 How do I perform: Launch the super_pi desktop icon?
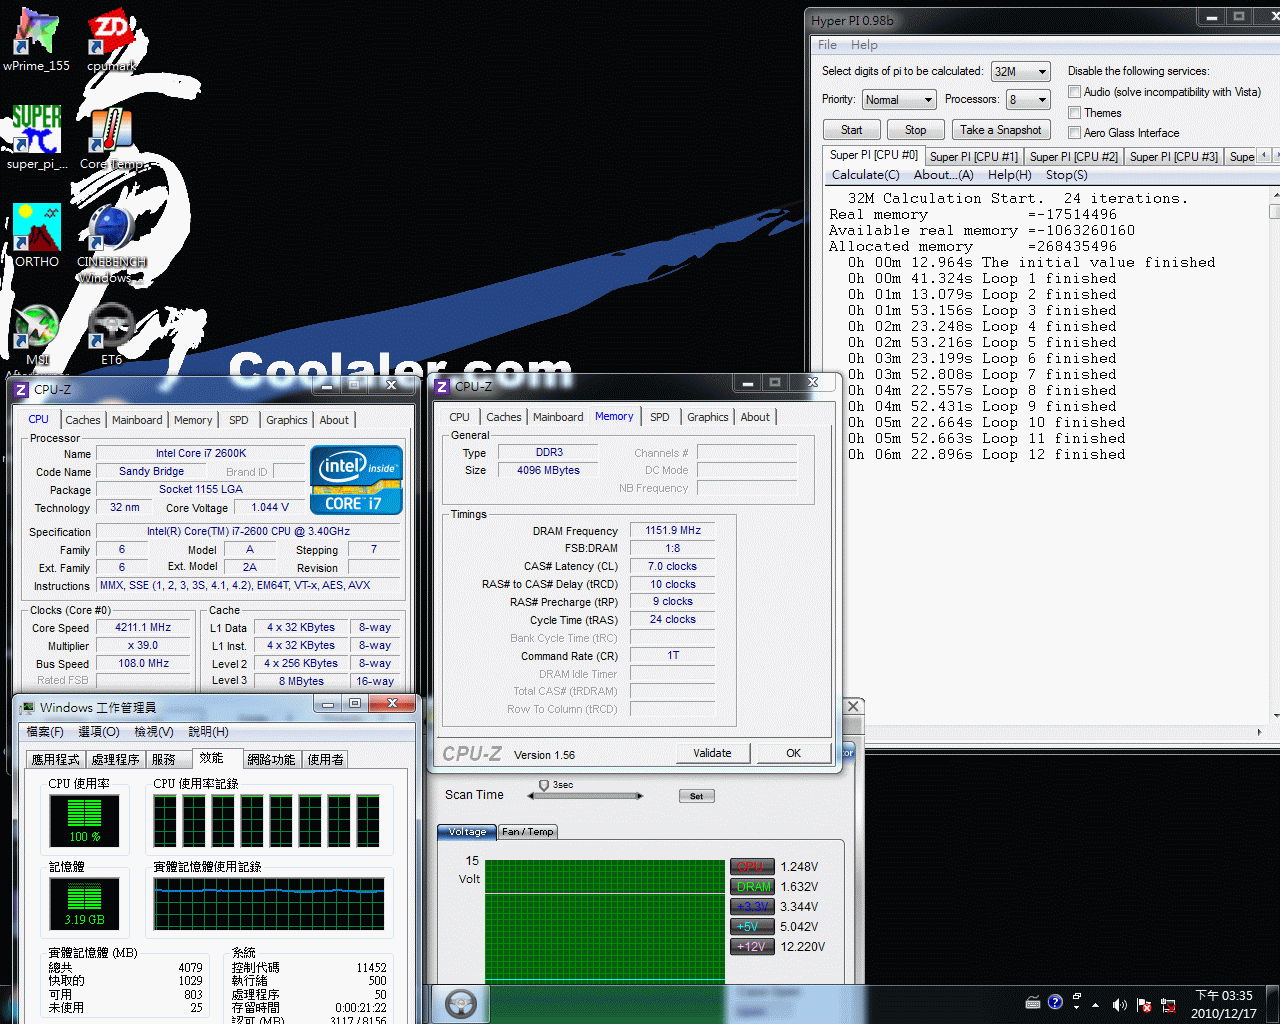coord(36,137)
